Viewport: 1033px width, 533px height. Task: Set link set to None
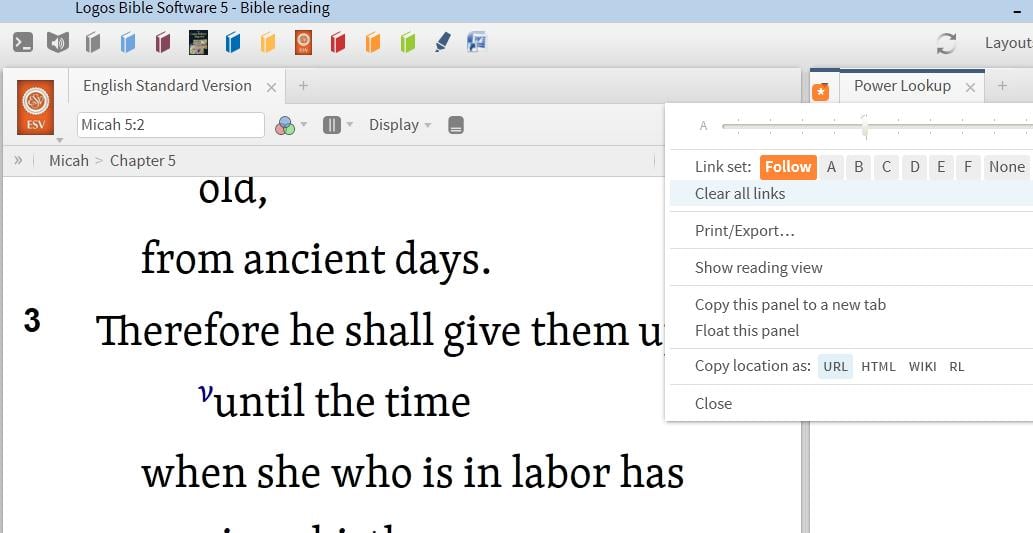pyautogui.click(x=1007, y=167)
